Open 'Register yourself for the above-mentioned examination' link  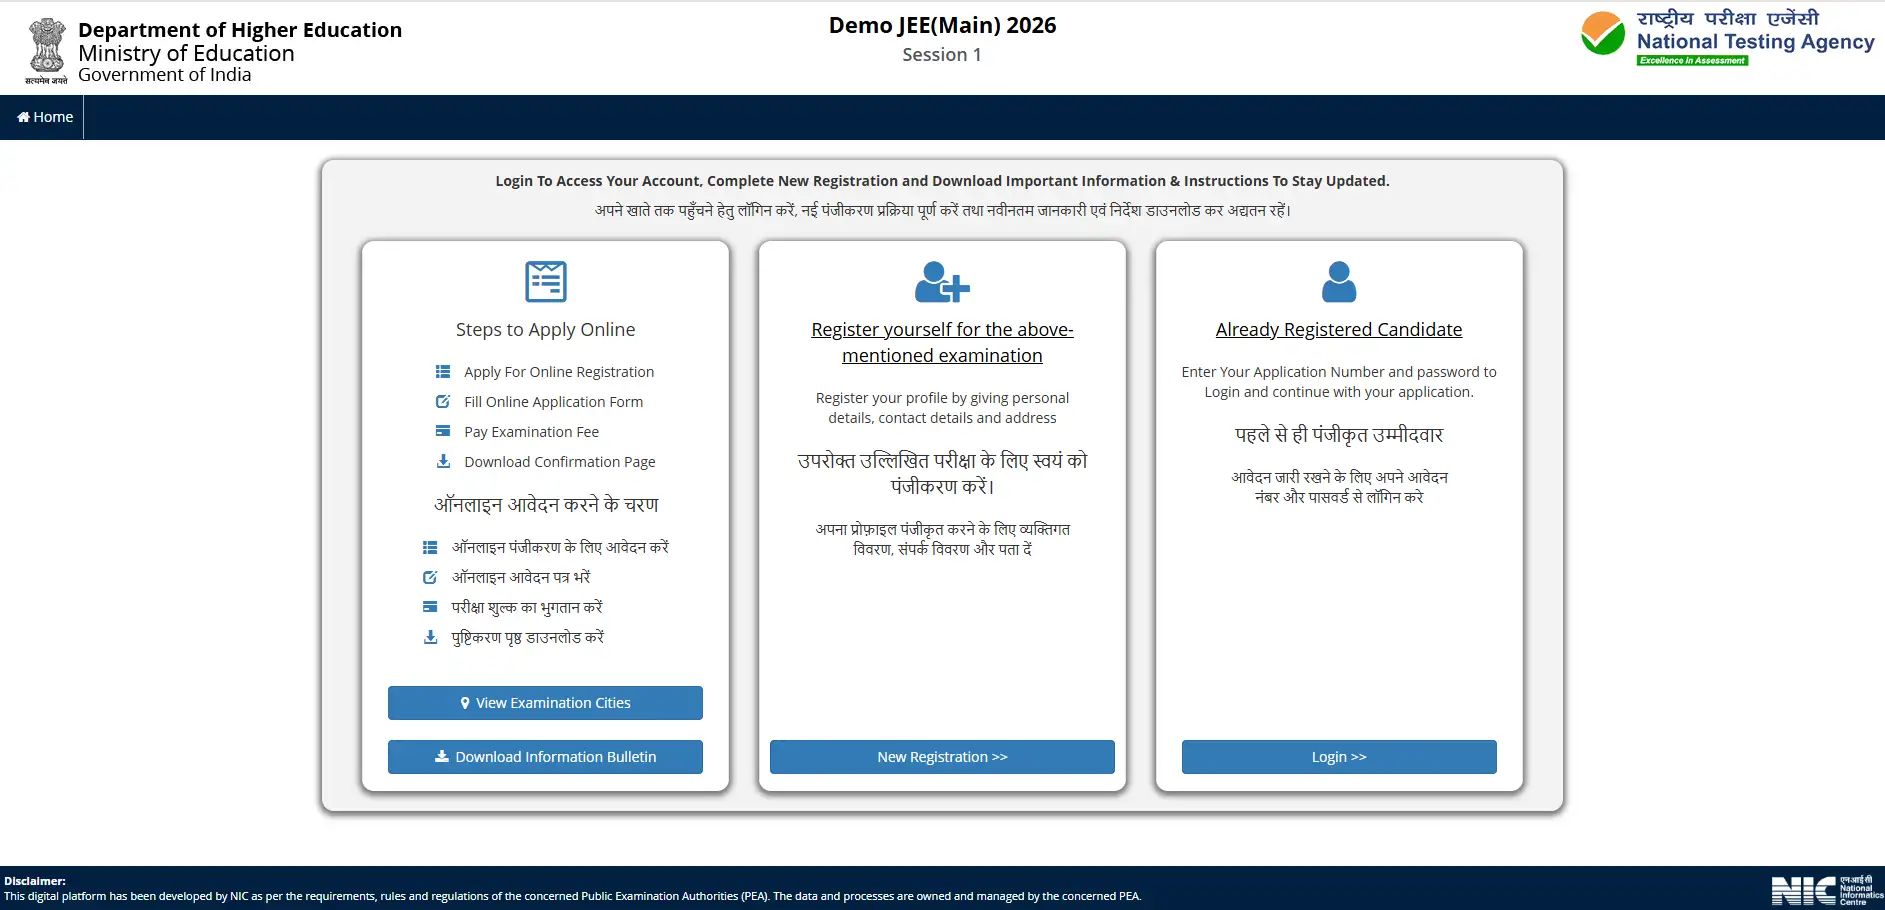[x=942, y=343]
